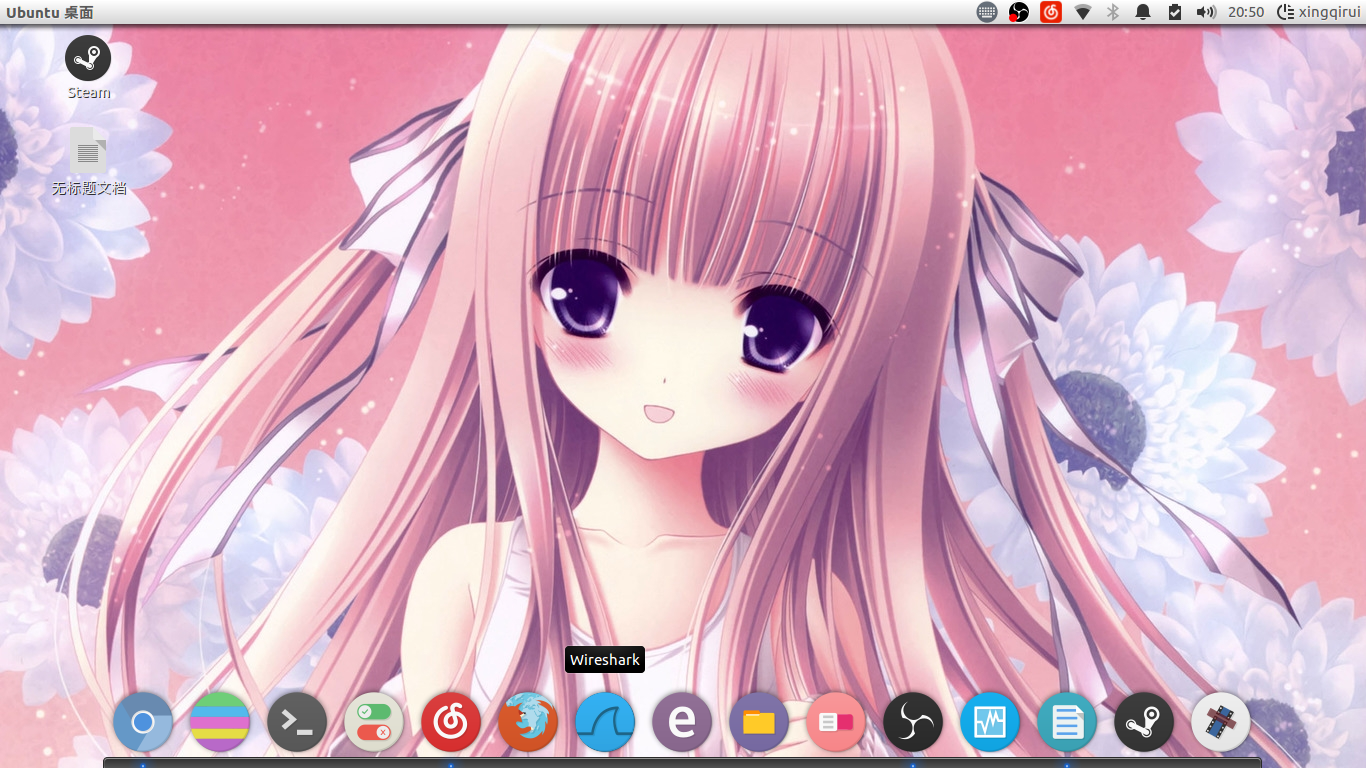The width and height of the screenshot is (1366, 768).
Task: Open the keyboard input method indicator
Action: (x=987, y=12)
